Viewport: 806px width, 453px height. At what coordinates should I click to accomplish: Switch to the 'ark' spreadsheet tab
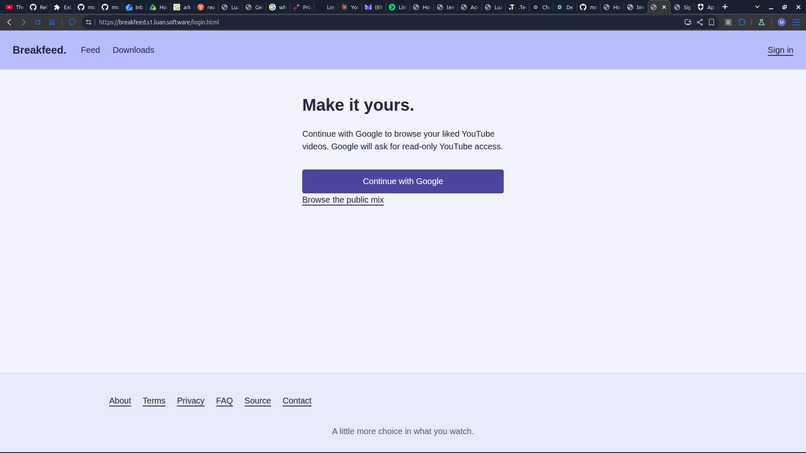click(182, 7)
